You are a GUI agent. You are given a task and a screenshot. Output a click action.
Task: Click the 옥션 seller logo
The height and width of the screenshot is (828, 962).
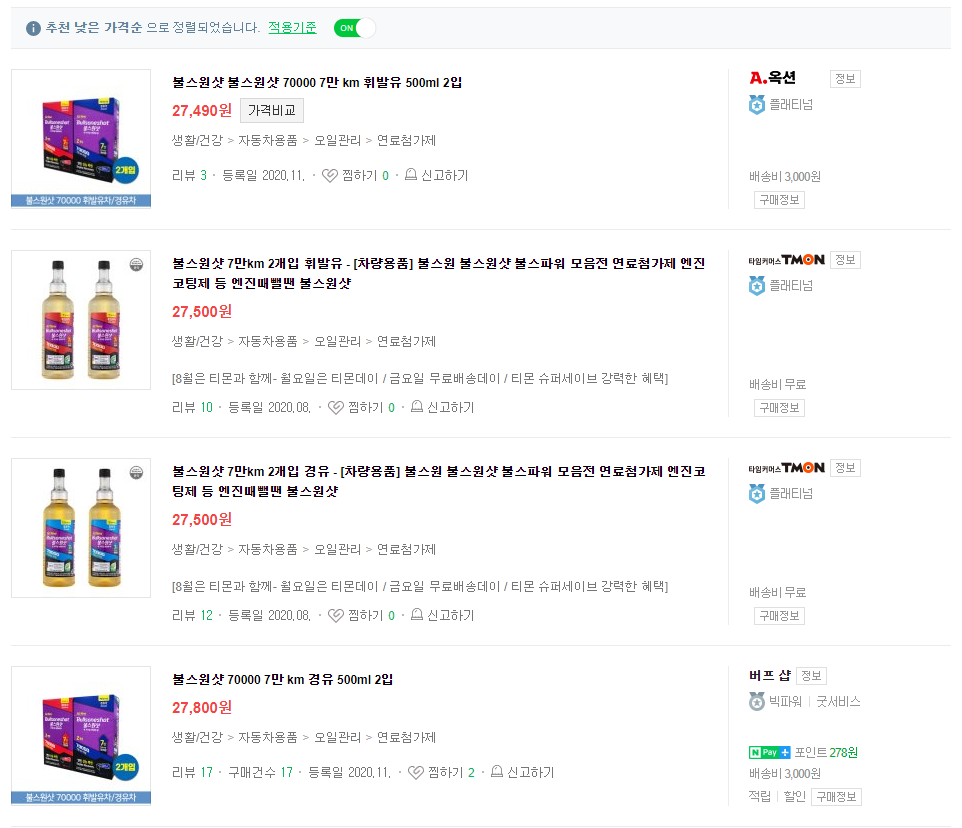772,77
